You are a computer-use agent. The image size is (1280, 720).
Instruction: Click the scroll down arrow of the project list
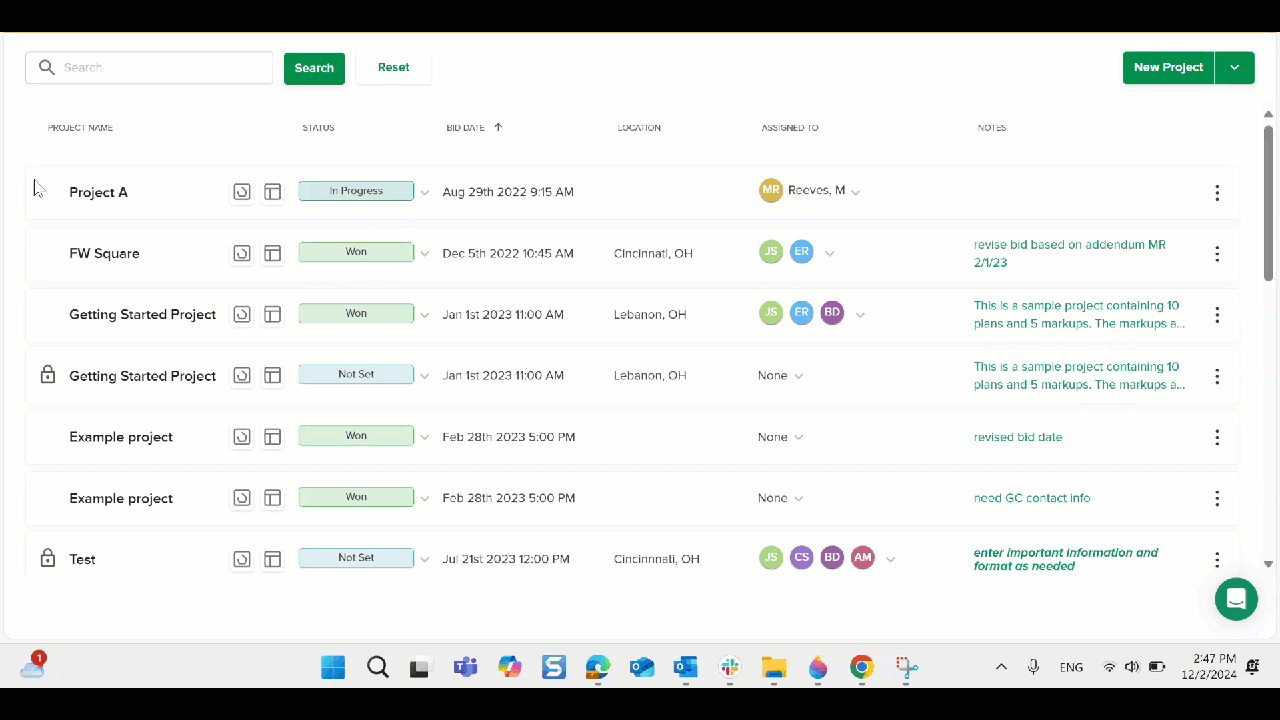coord(1269,564)
